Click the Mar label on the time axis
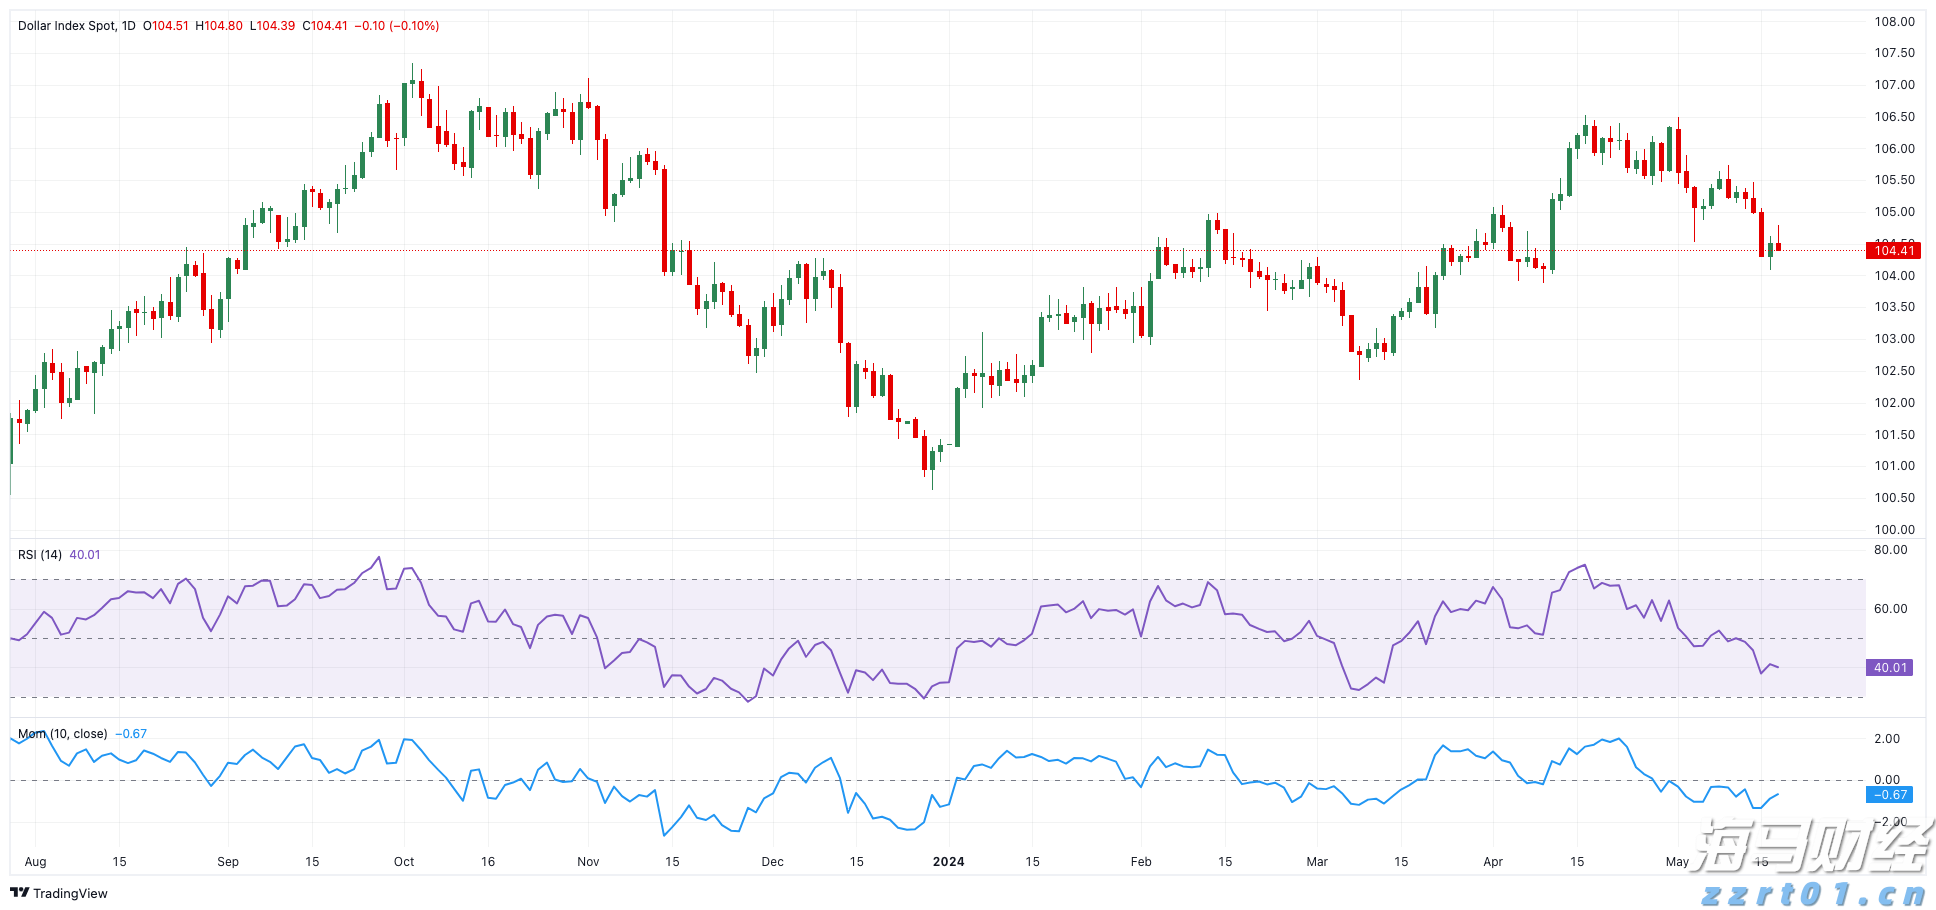This screenshot has width=1936, height=910. (x=1317, y=862)
